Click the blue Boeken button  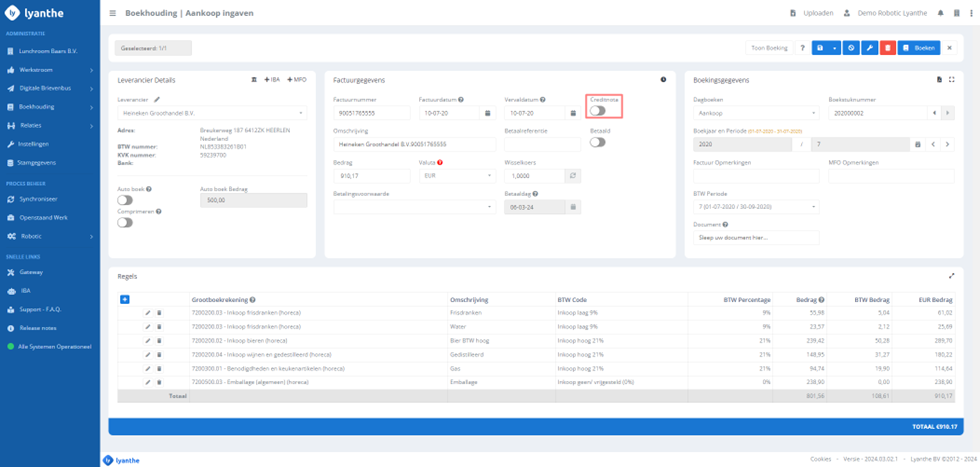point(919,47)
